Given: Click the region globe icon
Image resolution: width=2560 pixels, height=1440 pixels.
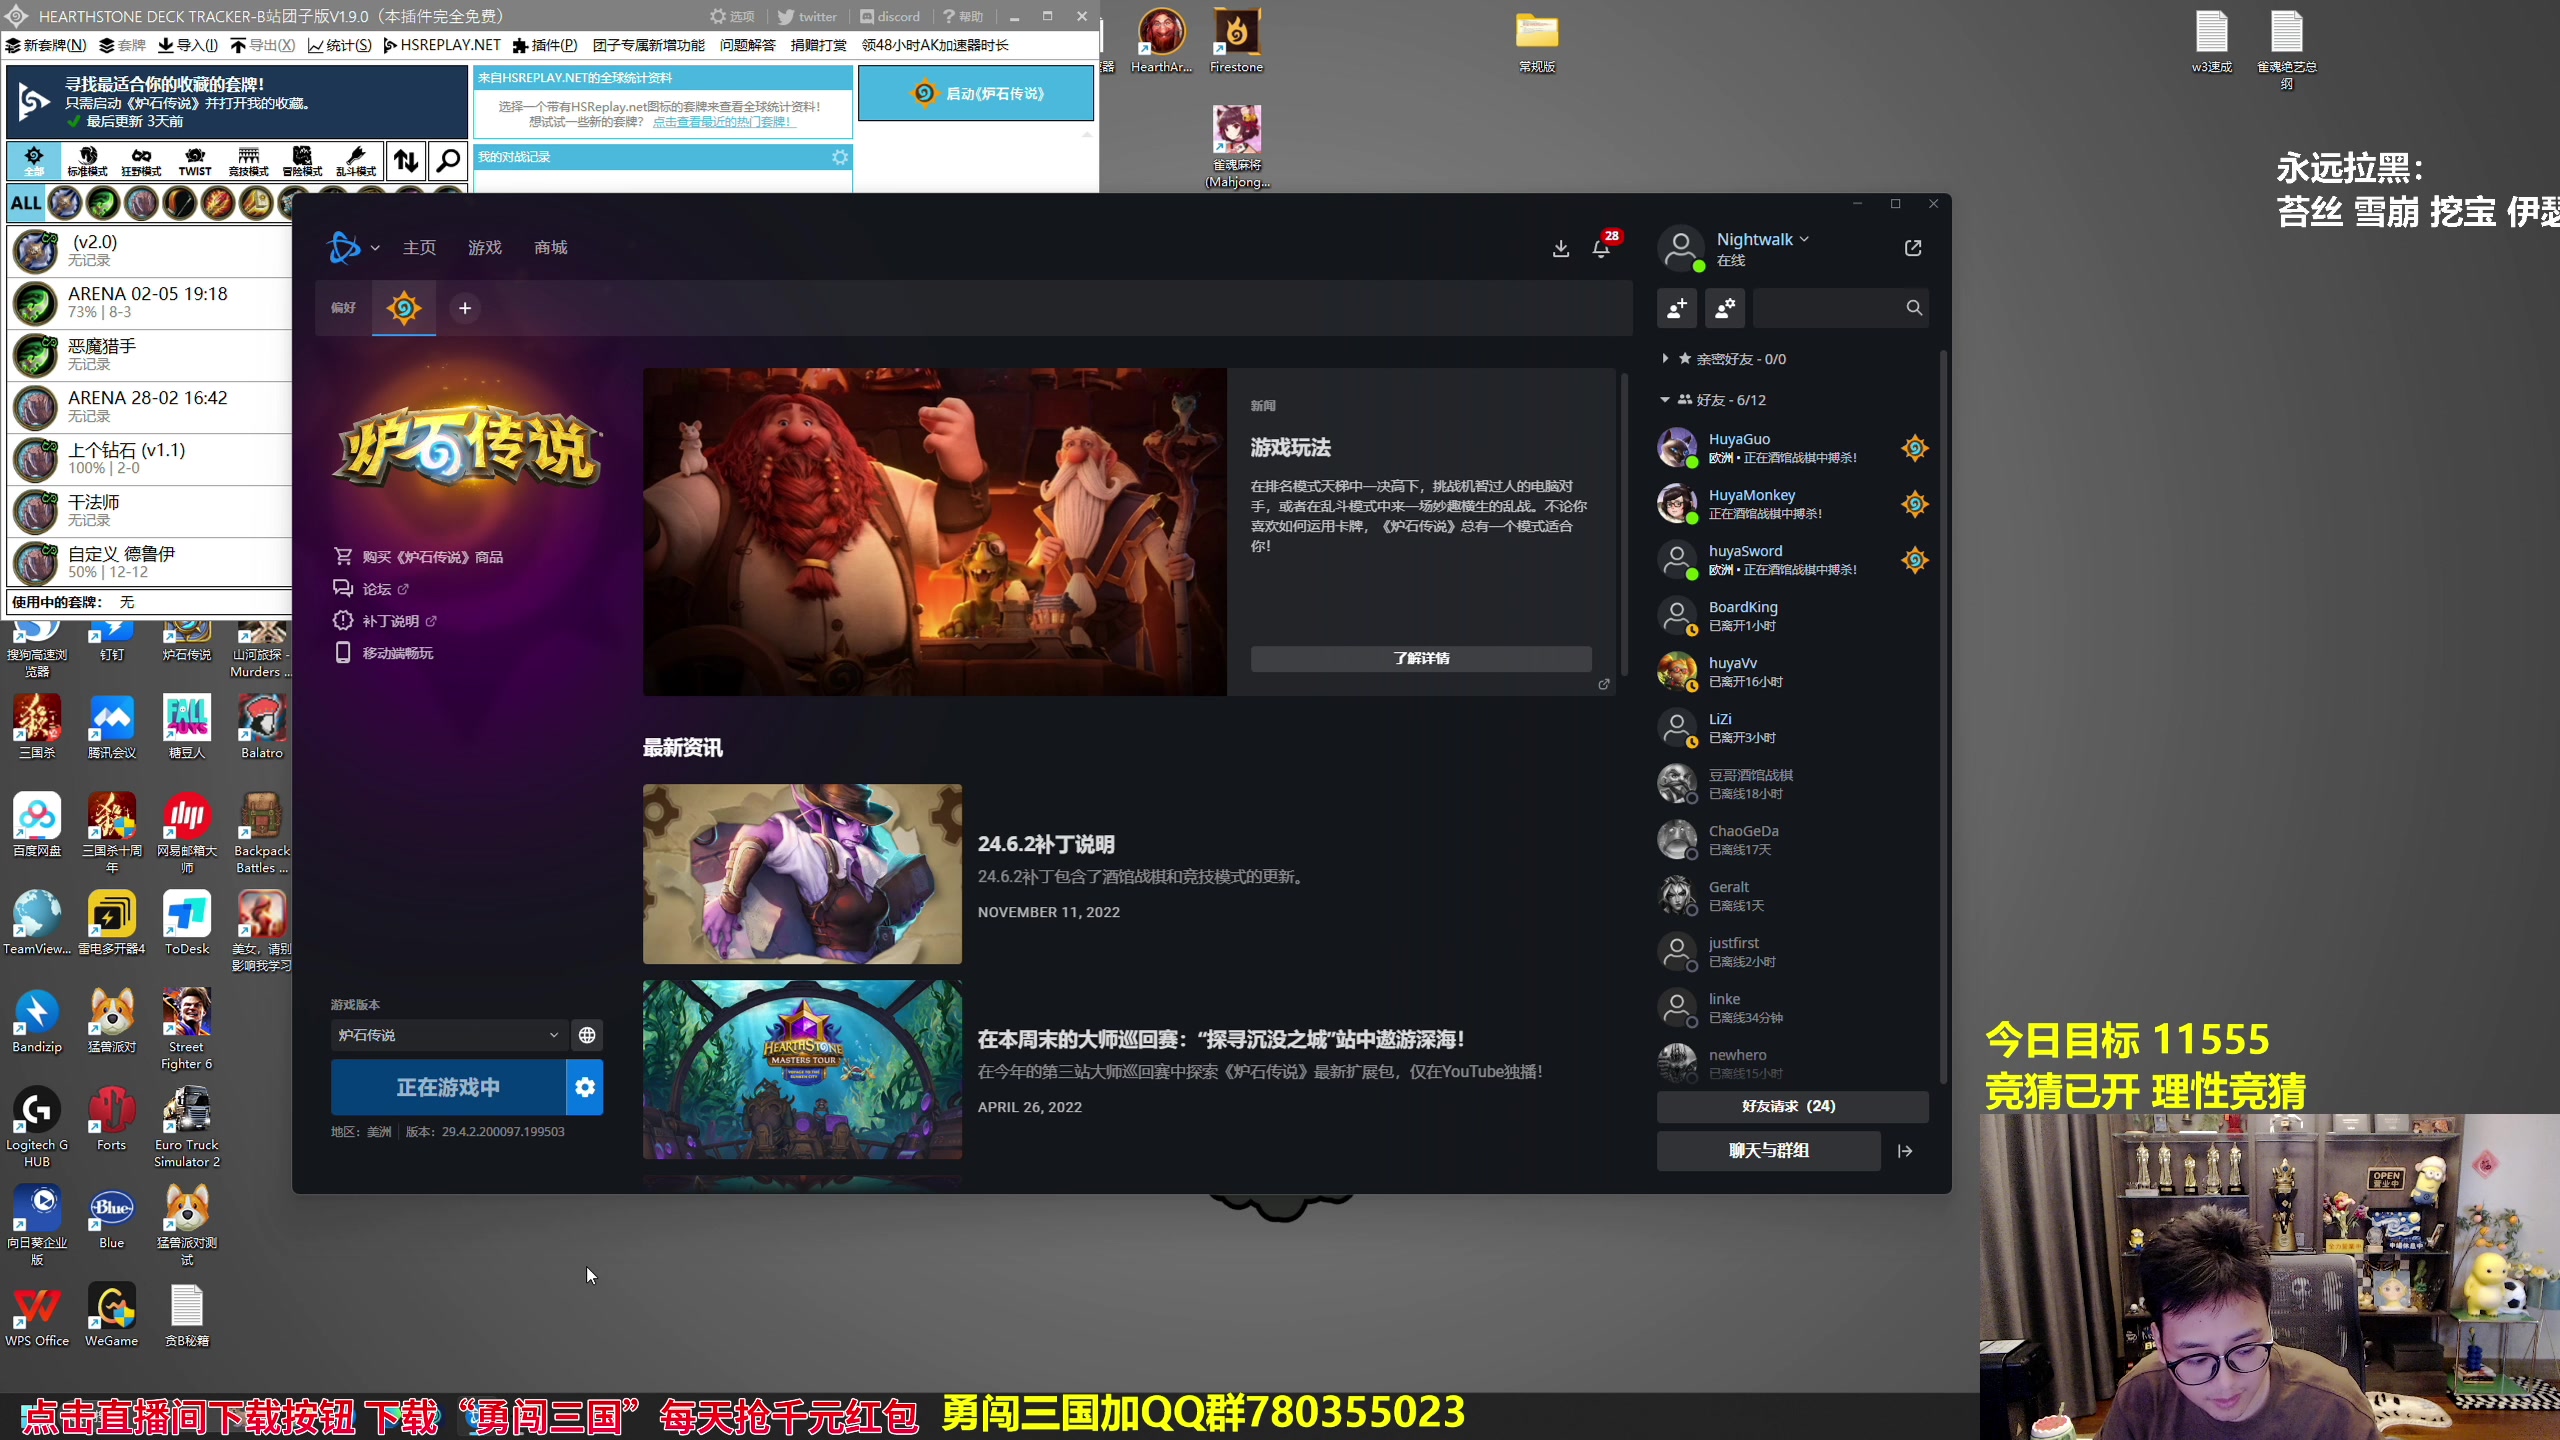Looking at the screenshot, I should pyautogui.click(x=587, y=1035).
